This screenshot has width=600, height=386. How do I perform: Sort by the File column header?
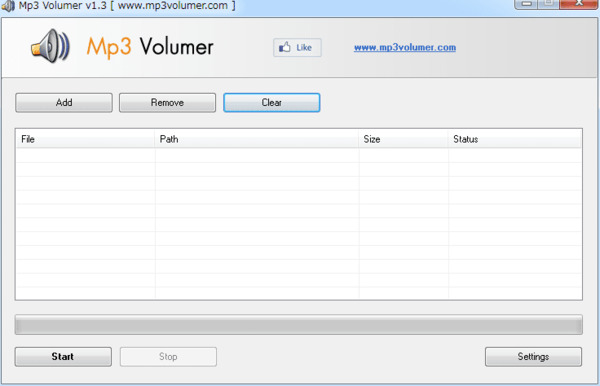coord(85,139)
